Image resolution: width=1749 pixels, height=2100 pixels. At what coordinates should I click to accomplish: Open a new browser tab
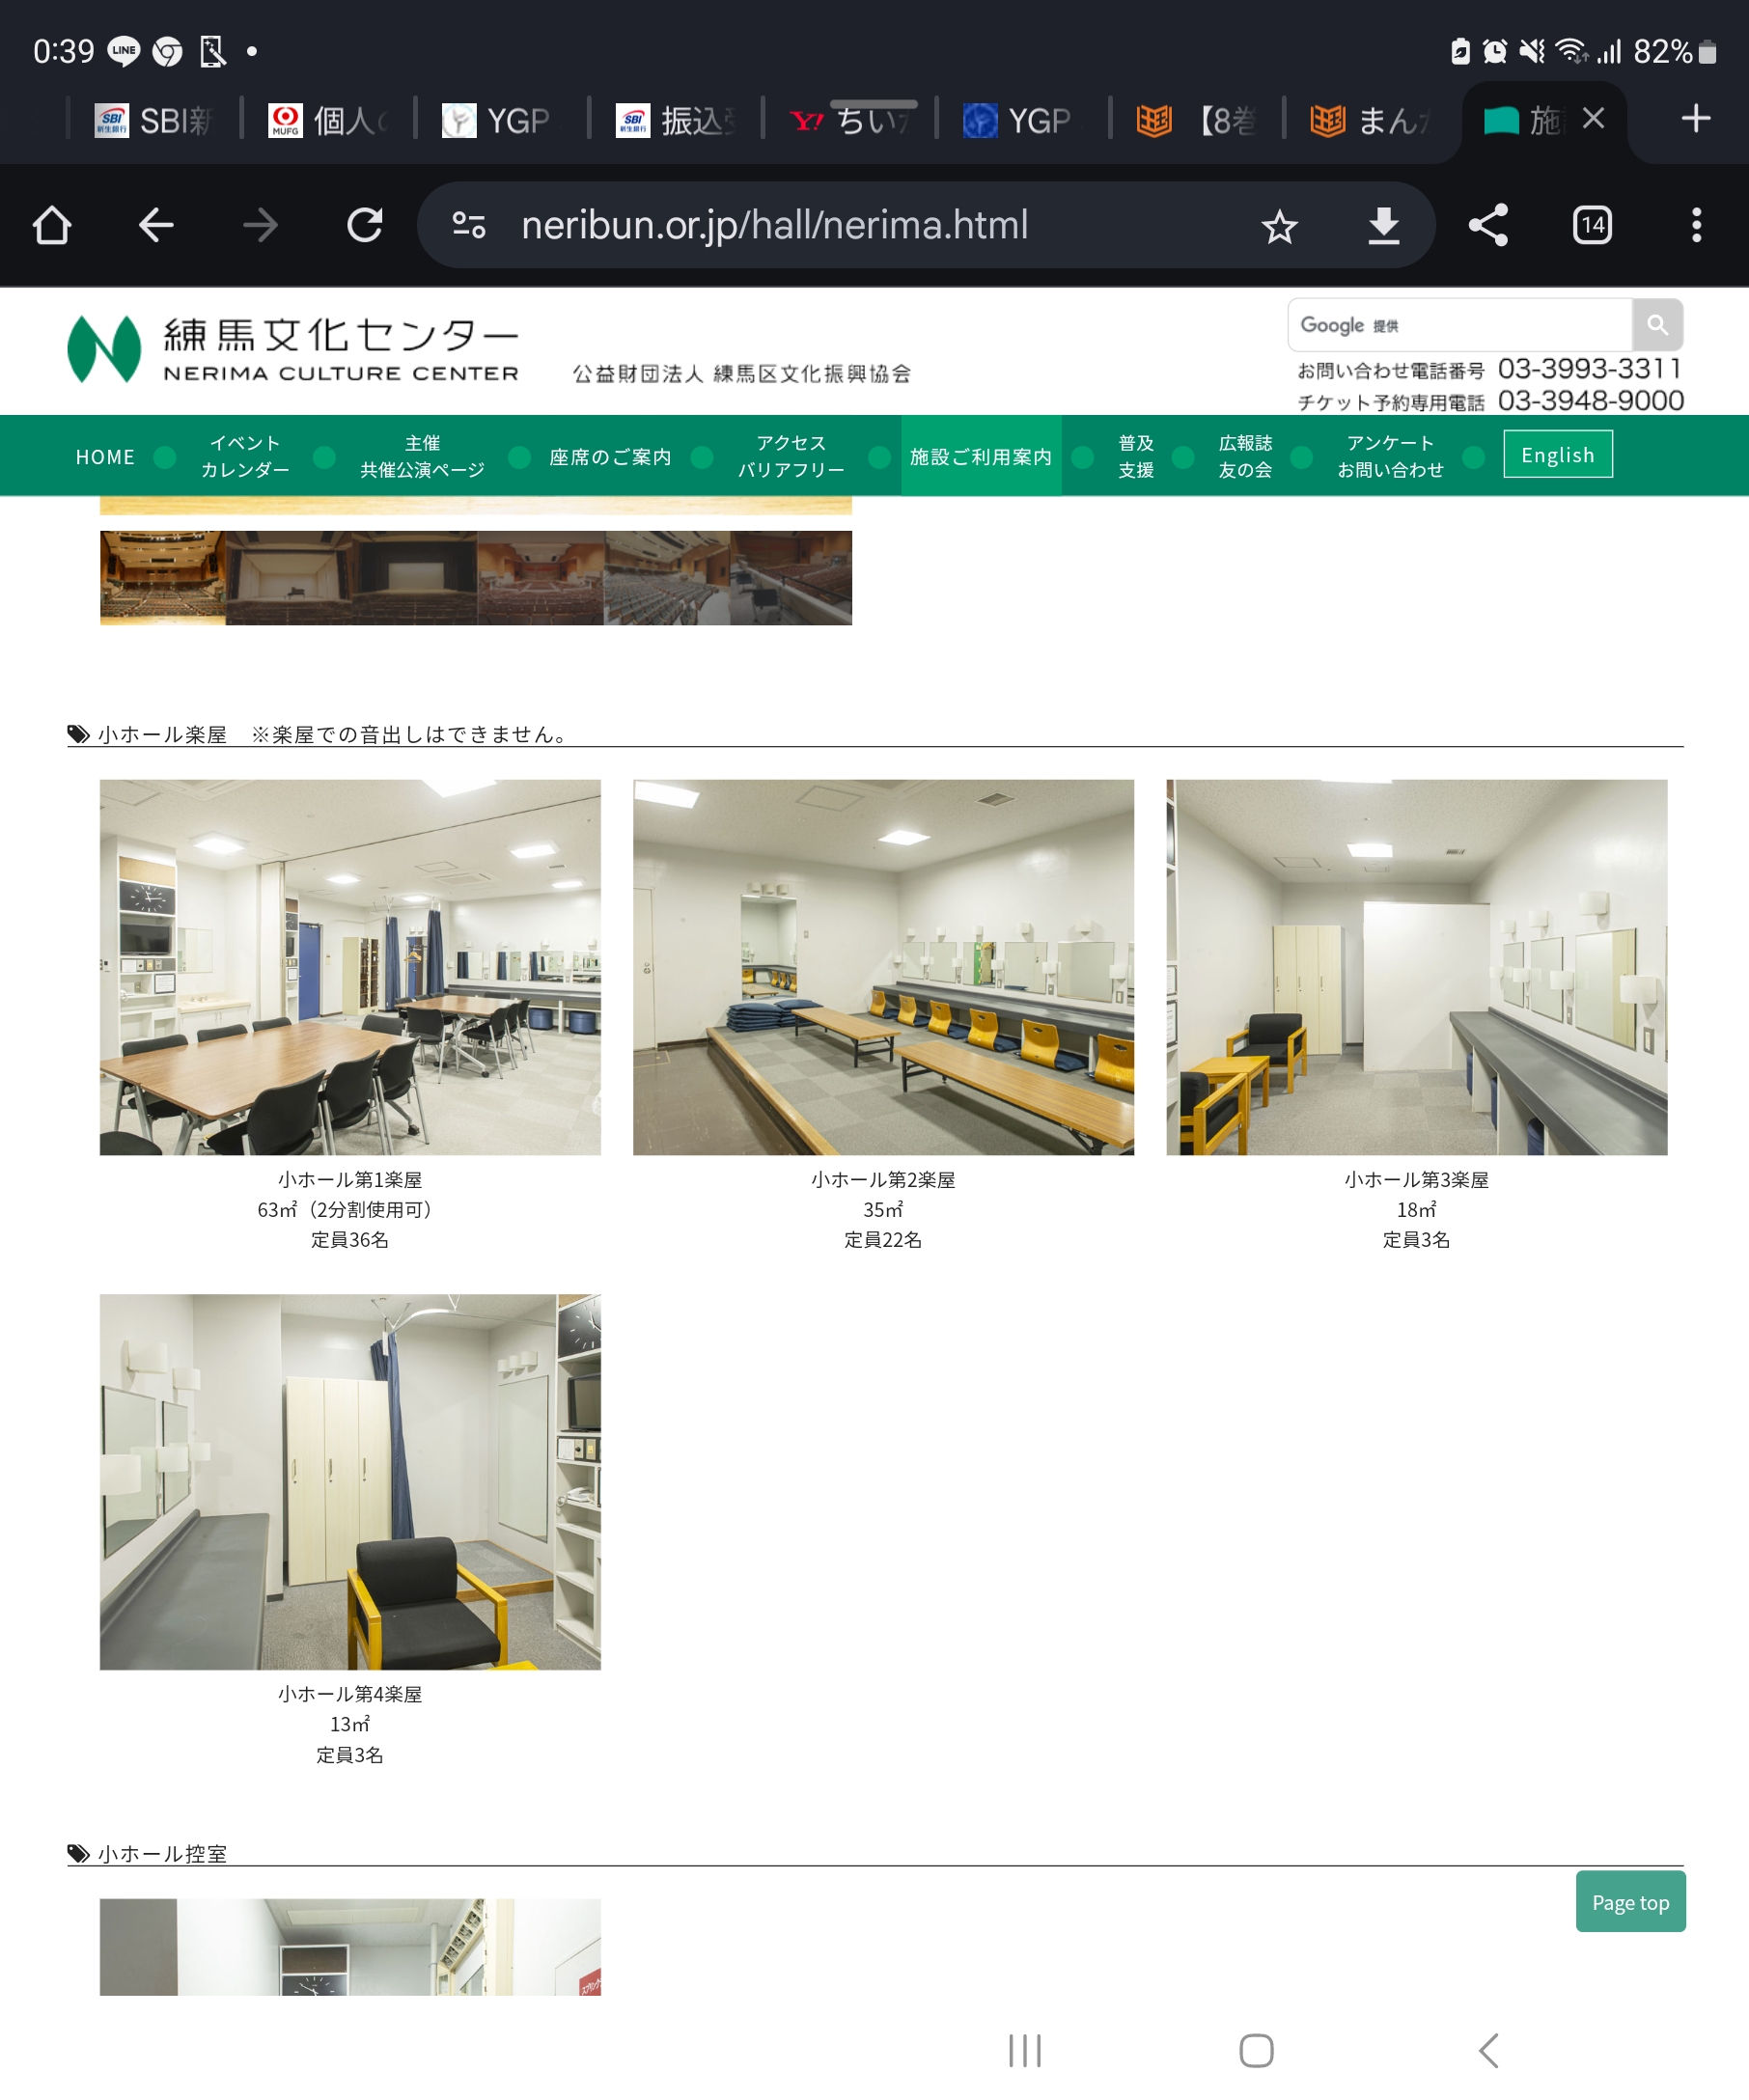pos(1696,119)
